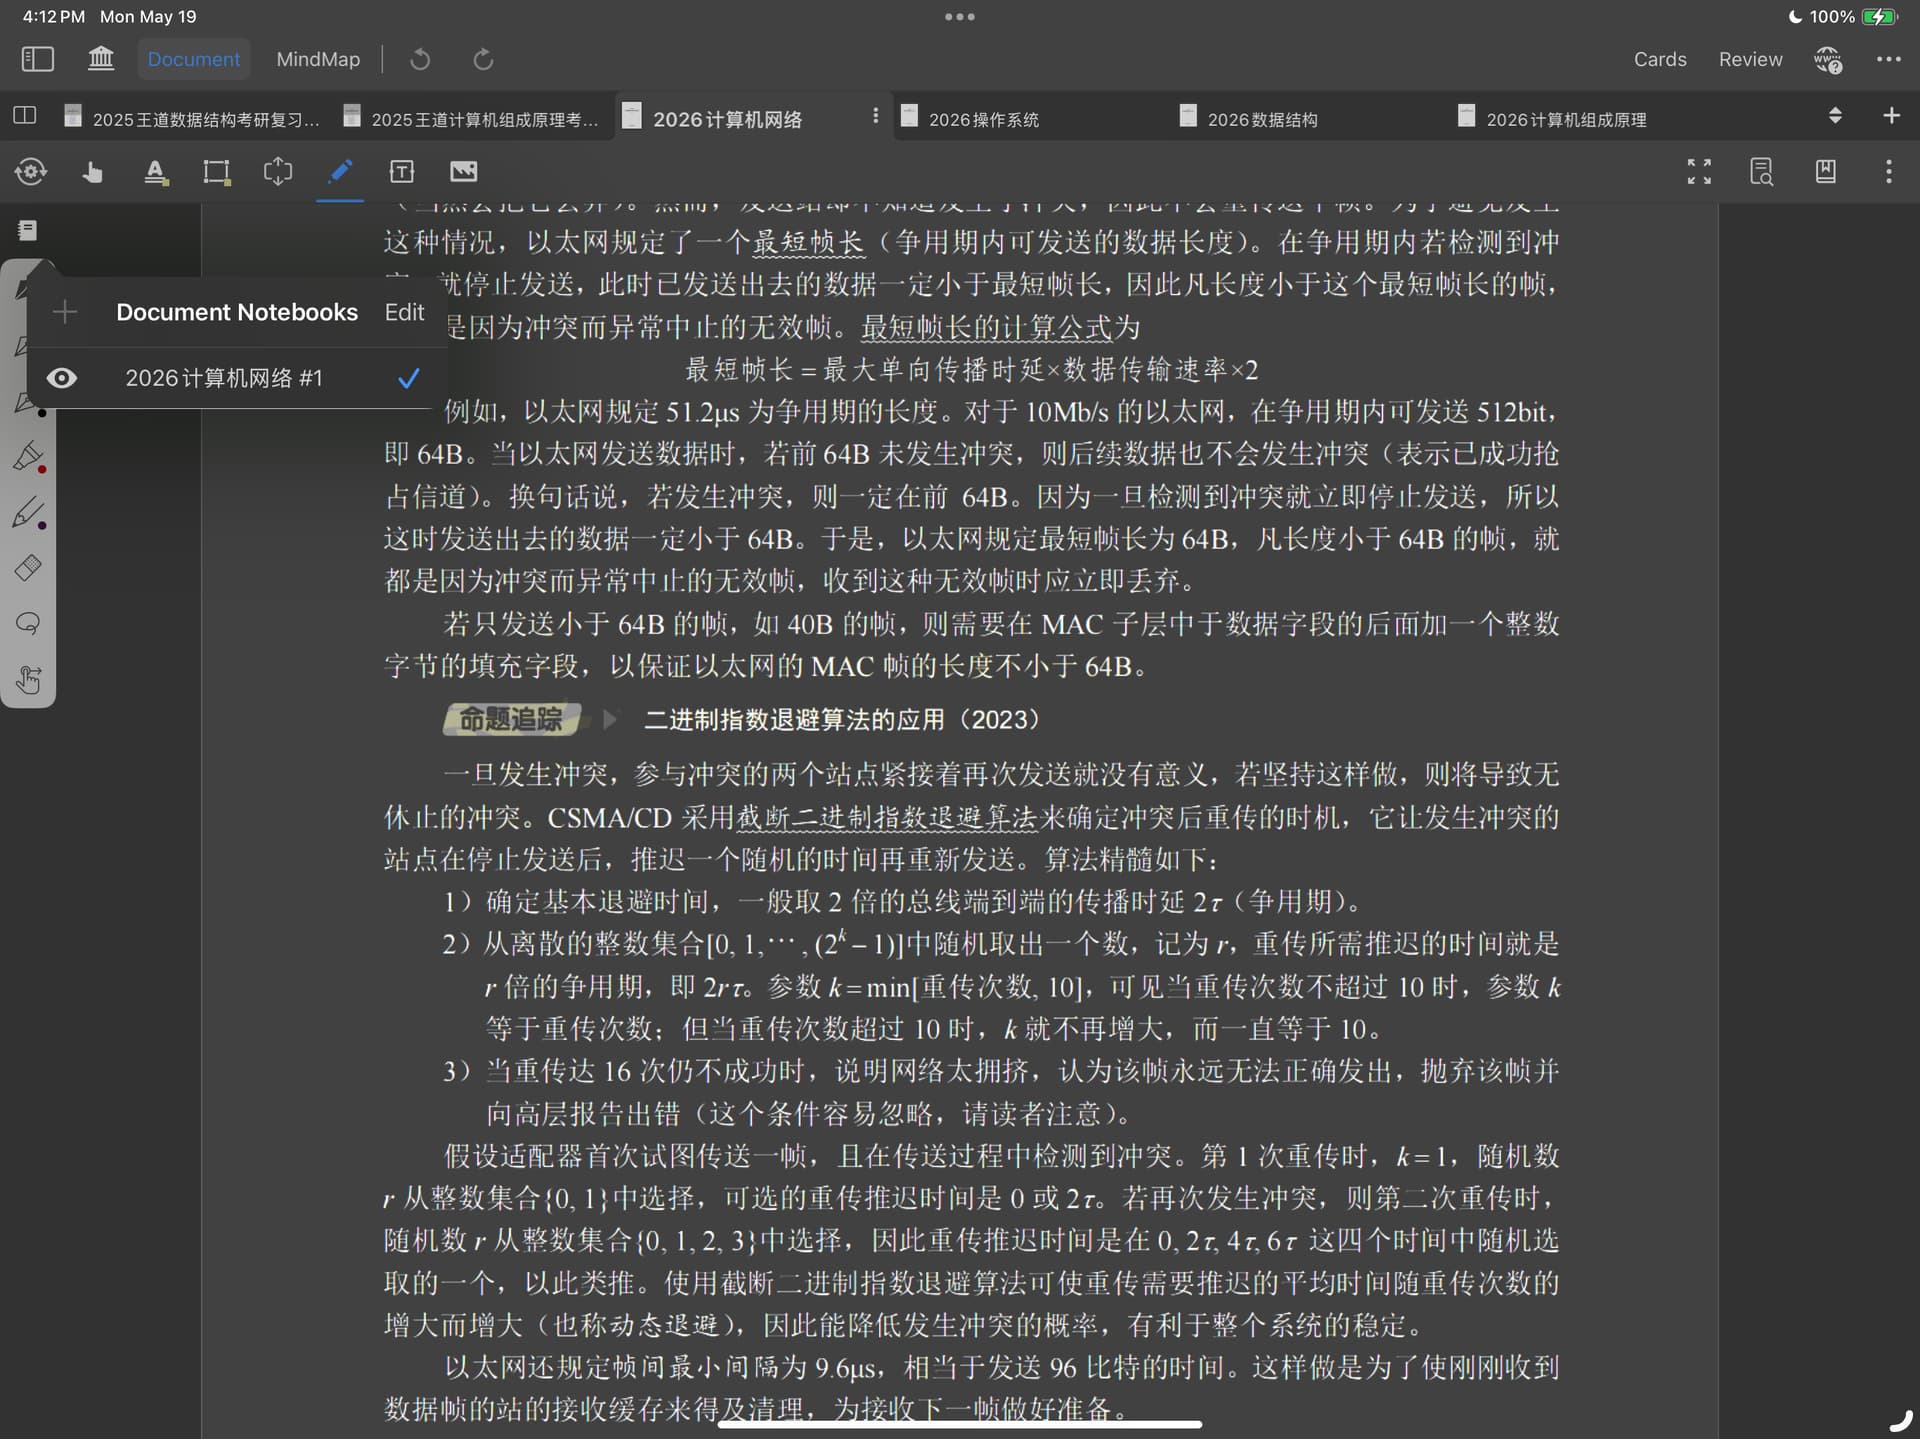Toggle the checkmark on 2026计算机网络 #1

pyautogui.click(x=408, y=378)
